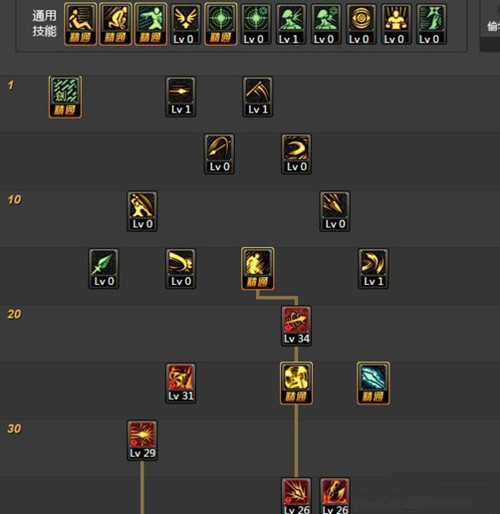Screen dimensions: 500x514
Task: Select the sliding figure mastered general skill
Action: click(80, 24)
